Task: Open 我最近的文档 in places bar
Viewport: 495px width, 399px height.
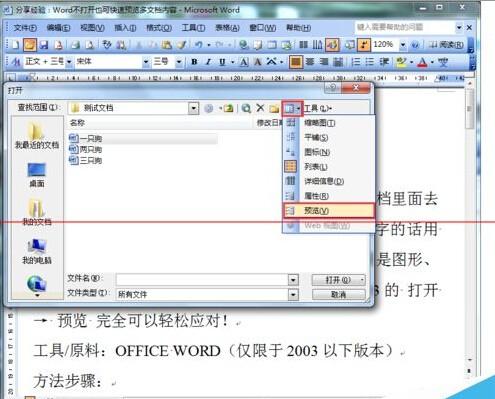Action: click(37, 136)
